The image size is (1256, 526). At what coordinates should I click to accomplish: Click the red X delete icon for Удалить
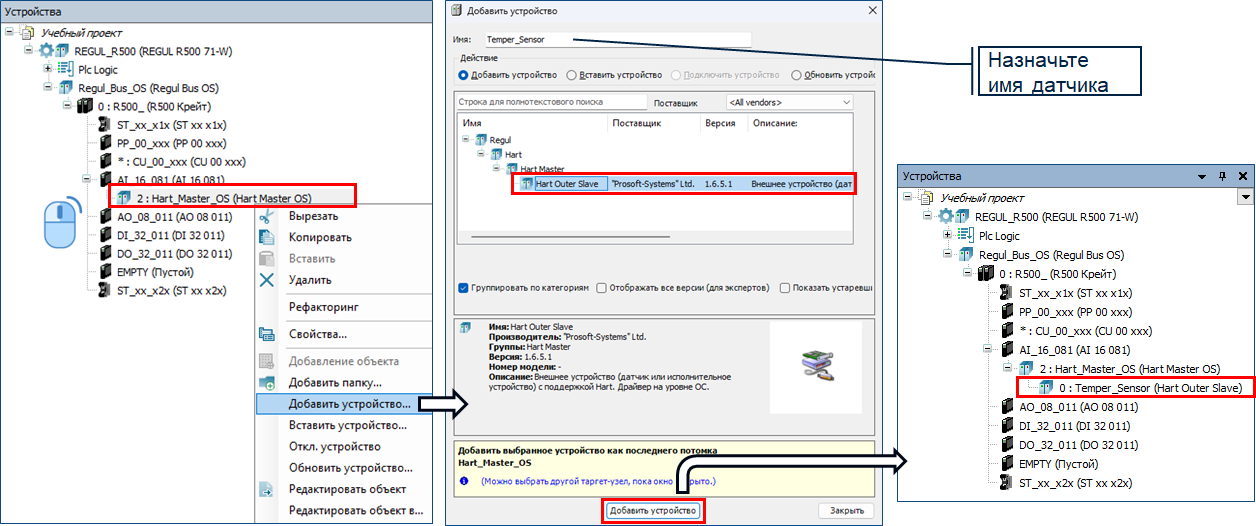tap(267, 280)
